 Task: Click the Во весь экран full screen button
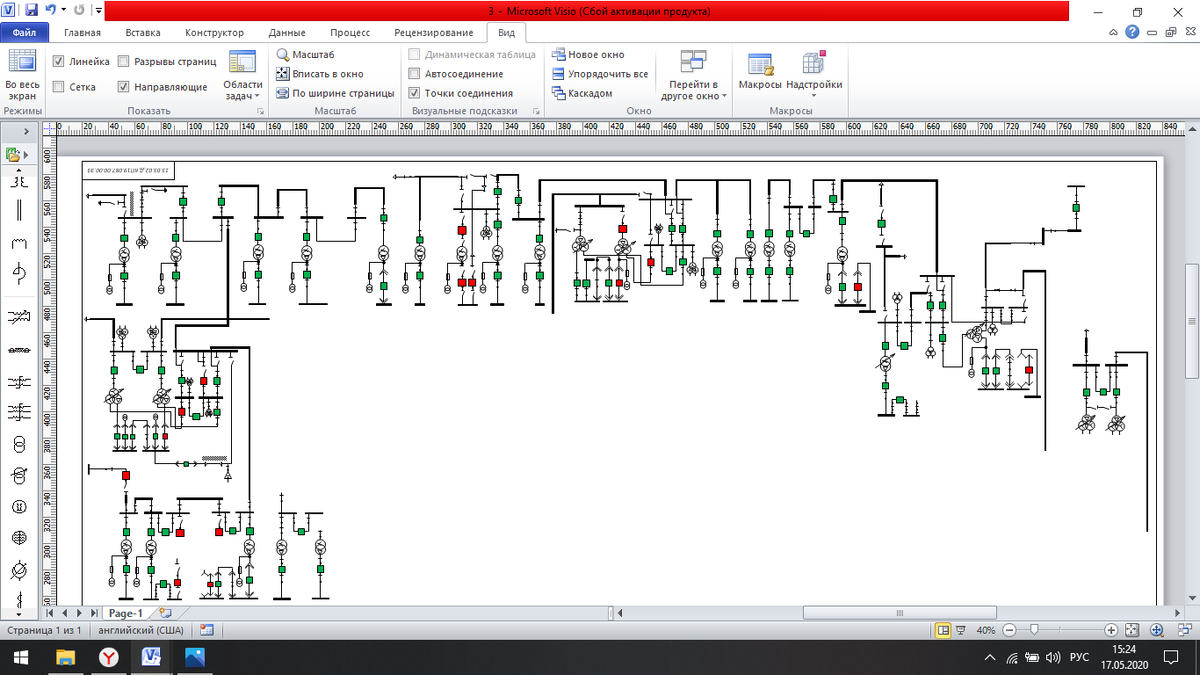pos(22,74)
